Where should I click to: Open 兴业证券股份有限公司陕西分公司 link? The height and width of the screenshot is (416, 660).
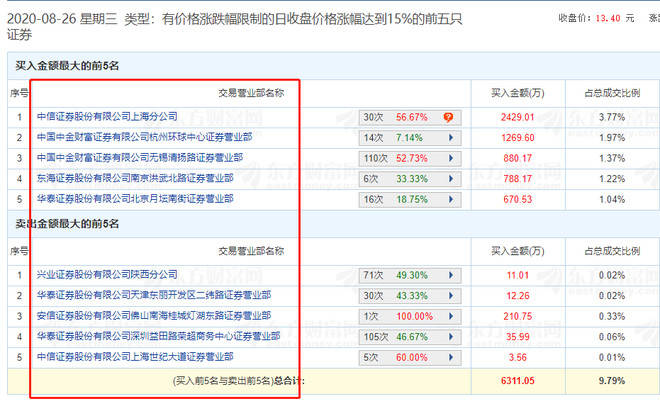[107, 274]
